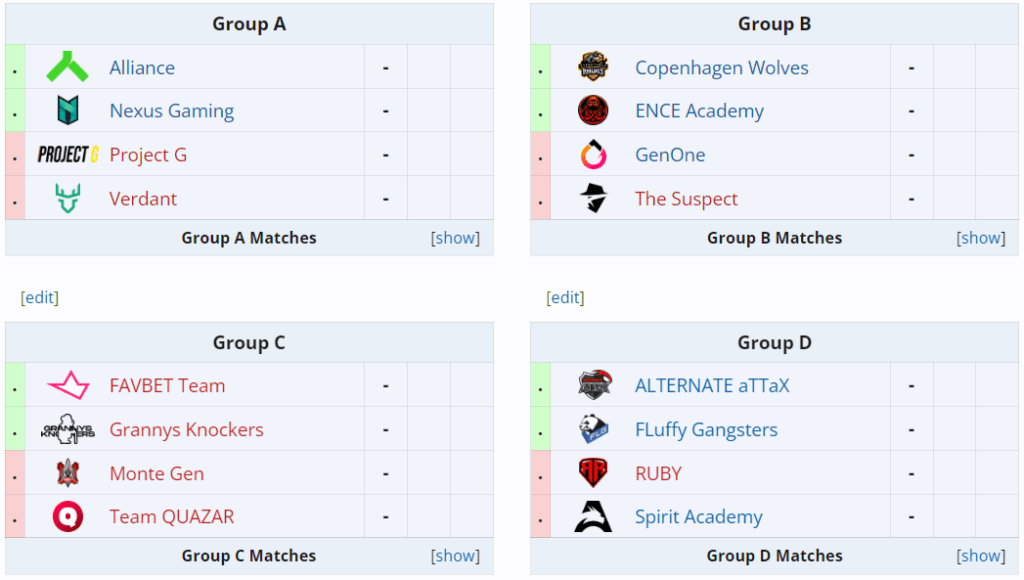
Task: Expand Group B Matches with show
Action: [x=981, y=238]
